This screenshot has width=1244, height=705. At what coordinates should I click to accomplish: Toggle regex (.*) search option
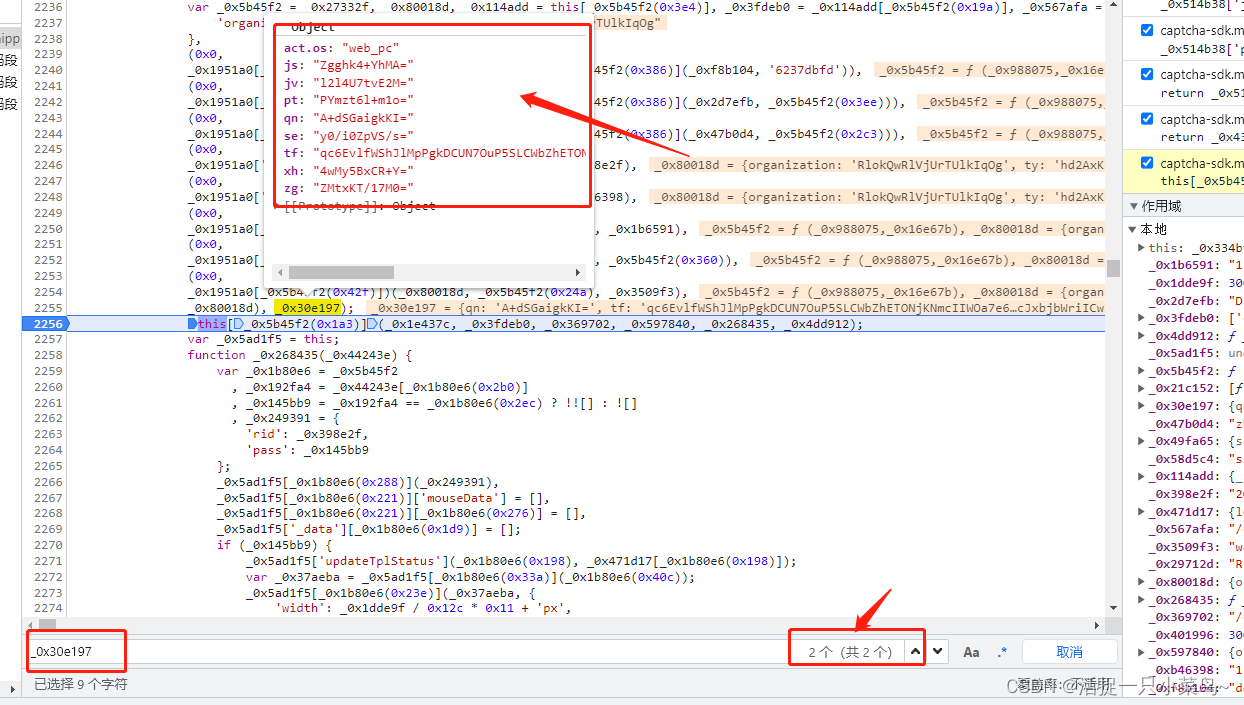pos(1002,652)
